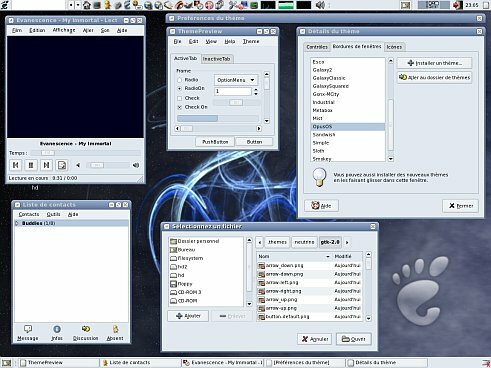Click the Nom column sort arrow

(x=328, y=256)
